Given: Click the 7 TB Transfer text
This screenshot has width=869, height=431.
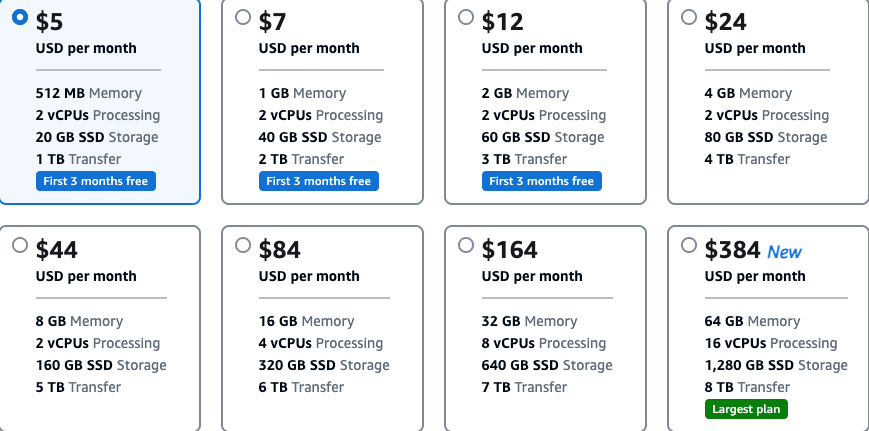Looking at the screenshot, I should click(524, 387).
